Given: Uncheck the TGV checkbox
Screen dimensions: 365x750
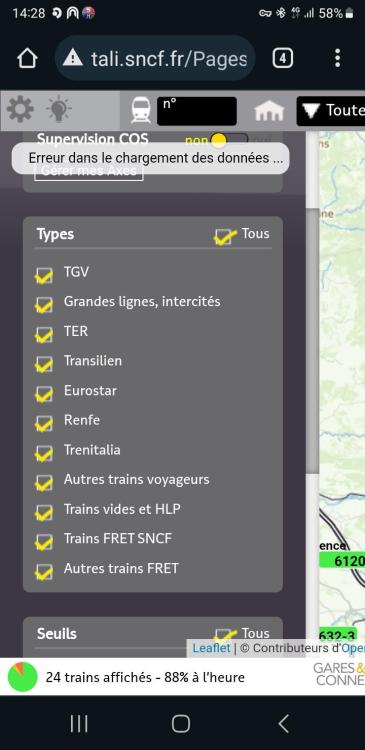Looking at the screenshot, I should [x=44, y=275].
